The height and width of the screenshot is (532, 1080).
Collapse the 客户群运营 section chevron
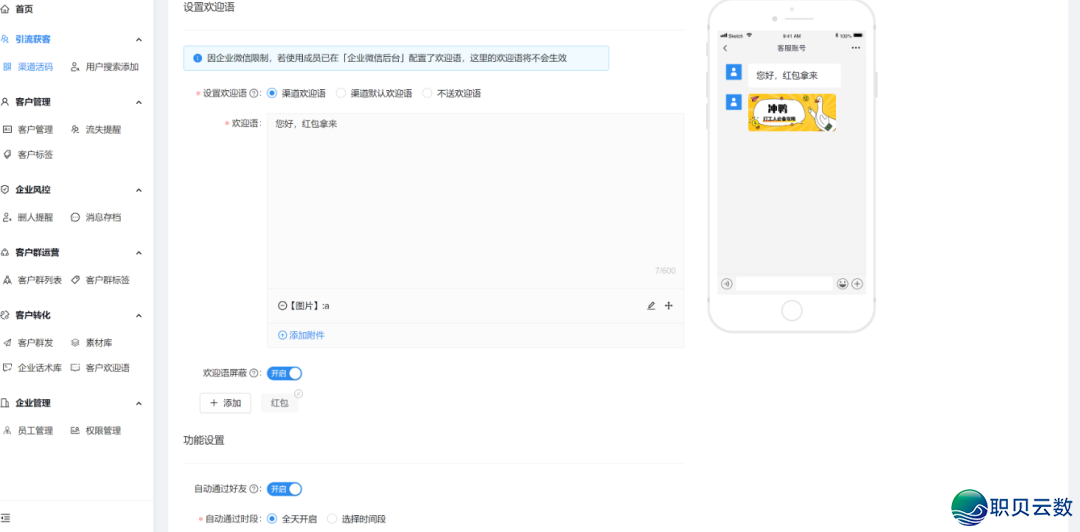138,252
